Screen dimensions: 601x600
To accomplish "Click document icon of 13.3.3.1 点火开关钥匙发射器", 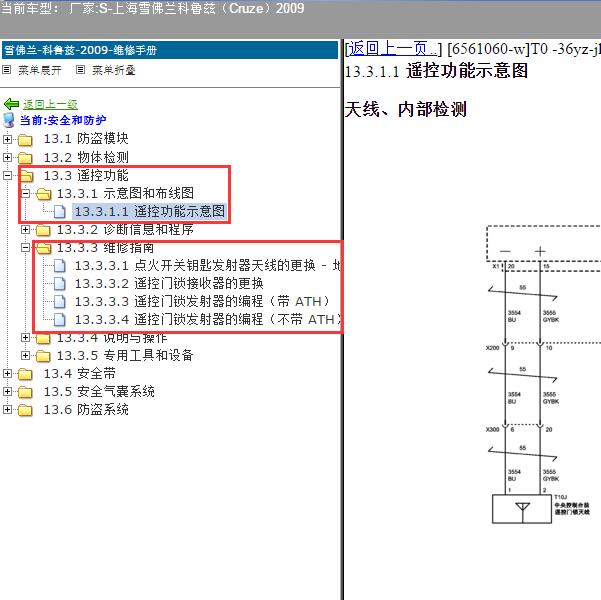I will (x=60, y=265).
